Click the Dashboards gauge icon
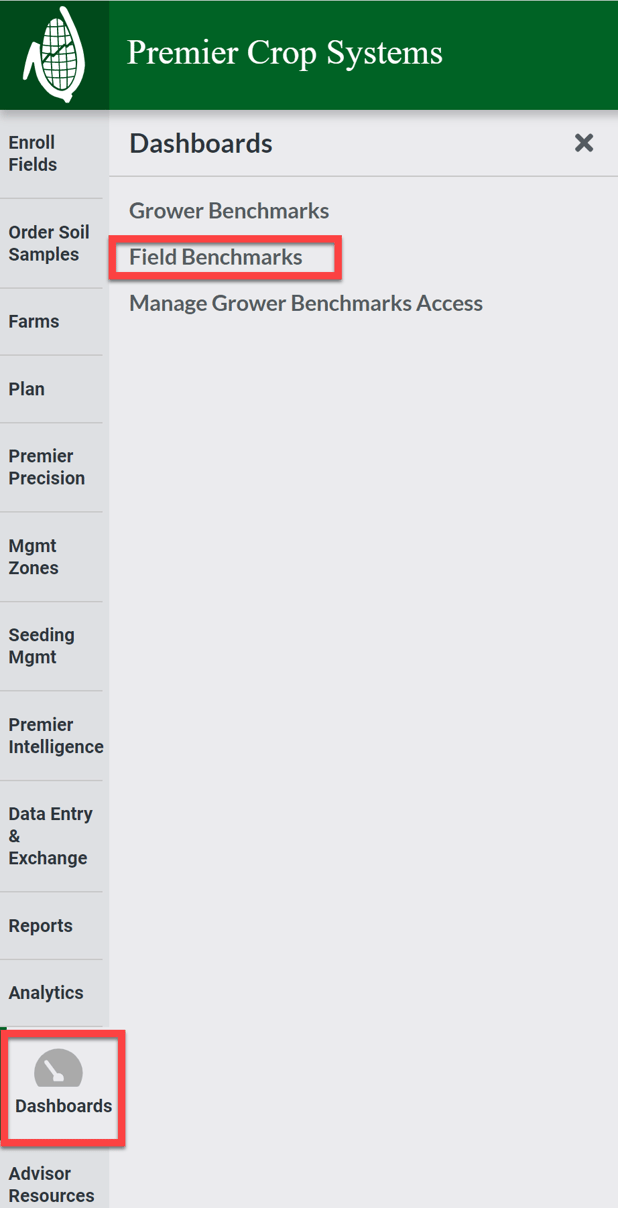Image resolution: width=618 pixels, height=1208 pixels. click(58, 1068)
